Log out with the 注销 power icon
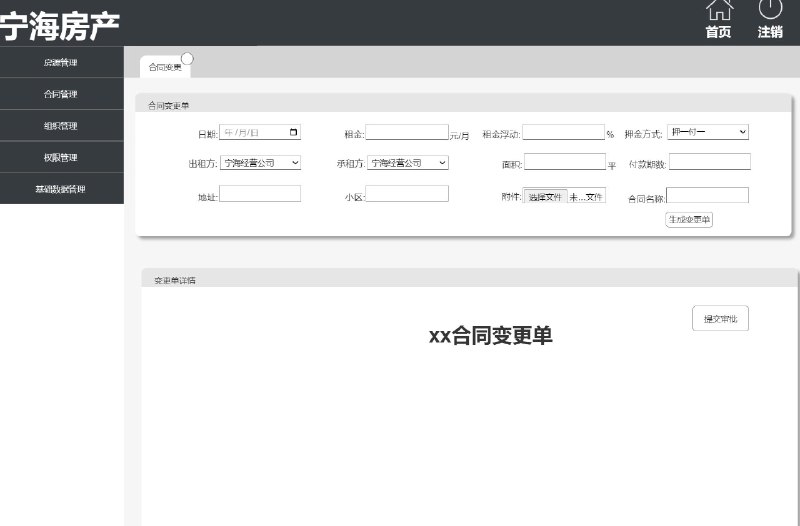Viewport: 800px width, 526px height. (770, 8)
